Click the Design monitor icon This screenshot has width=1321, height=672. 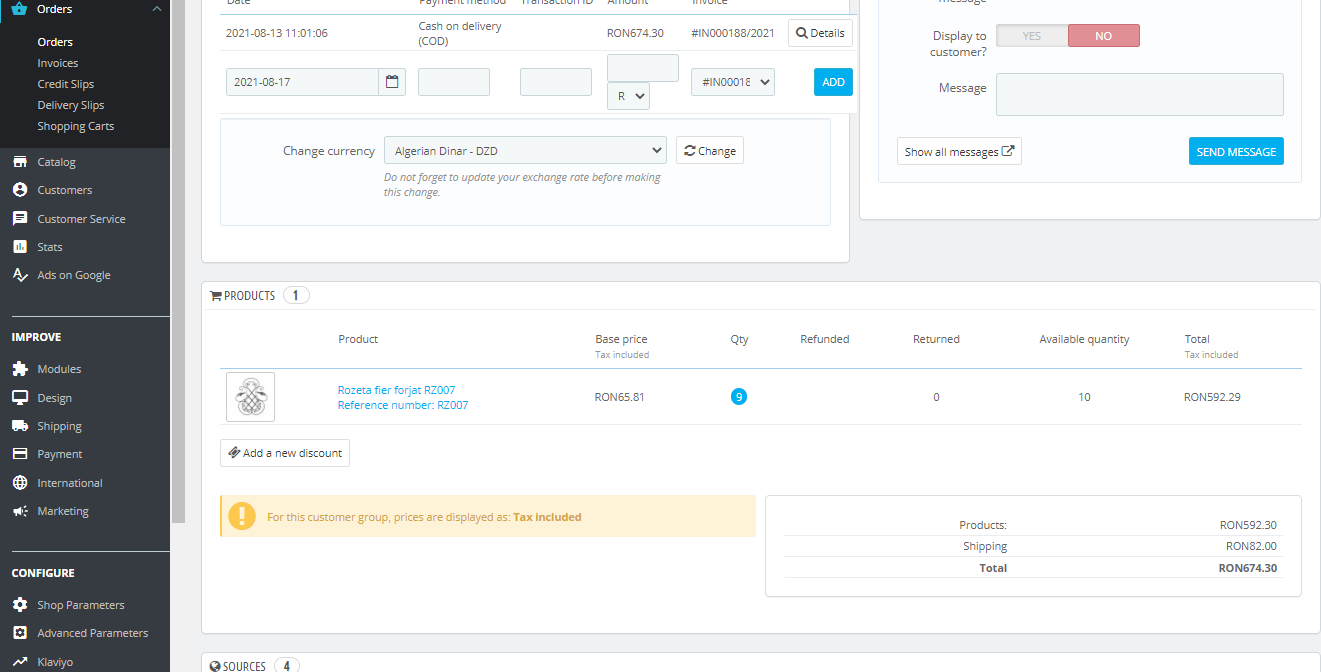(19, 398)
